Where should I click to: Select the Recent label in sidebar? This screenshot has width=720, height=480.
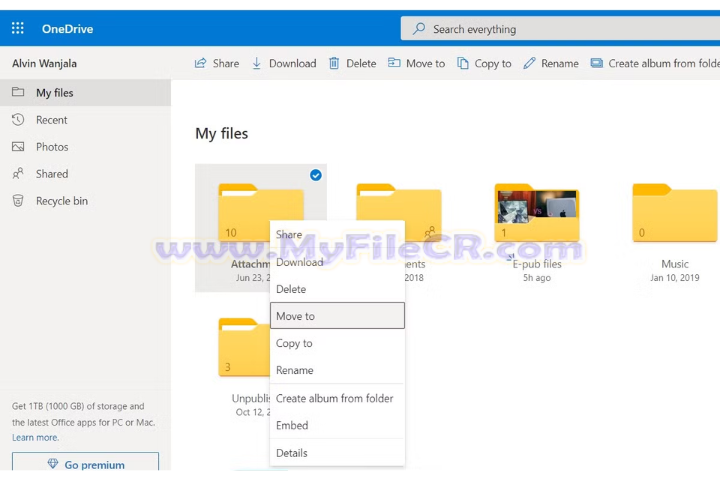tap(51, 120)
